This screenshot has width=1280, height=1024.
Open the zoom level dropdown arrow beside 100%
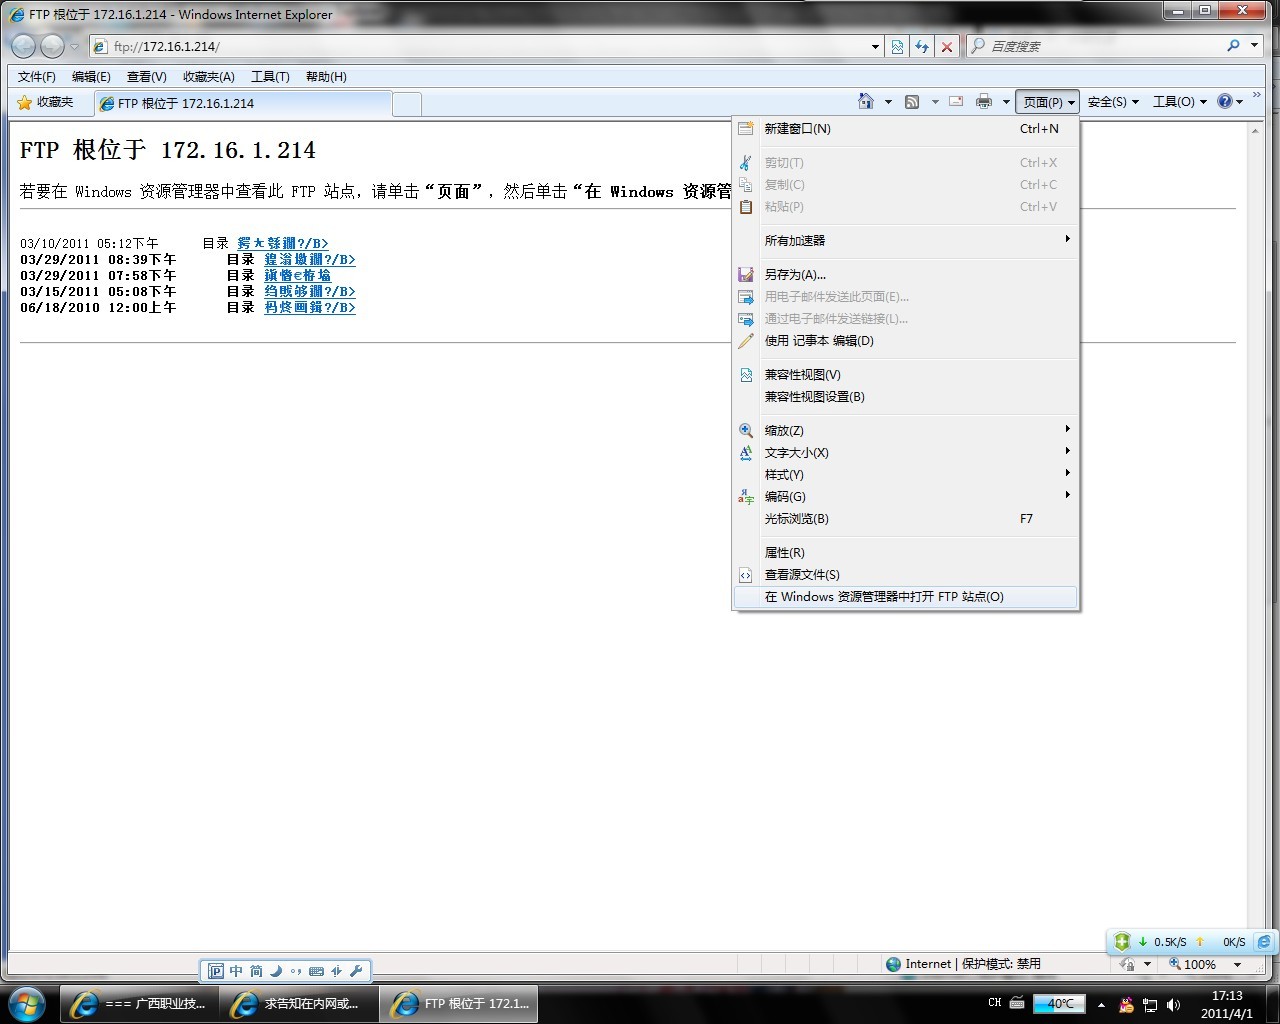pyautogui.click(x=1237, y=964)
